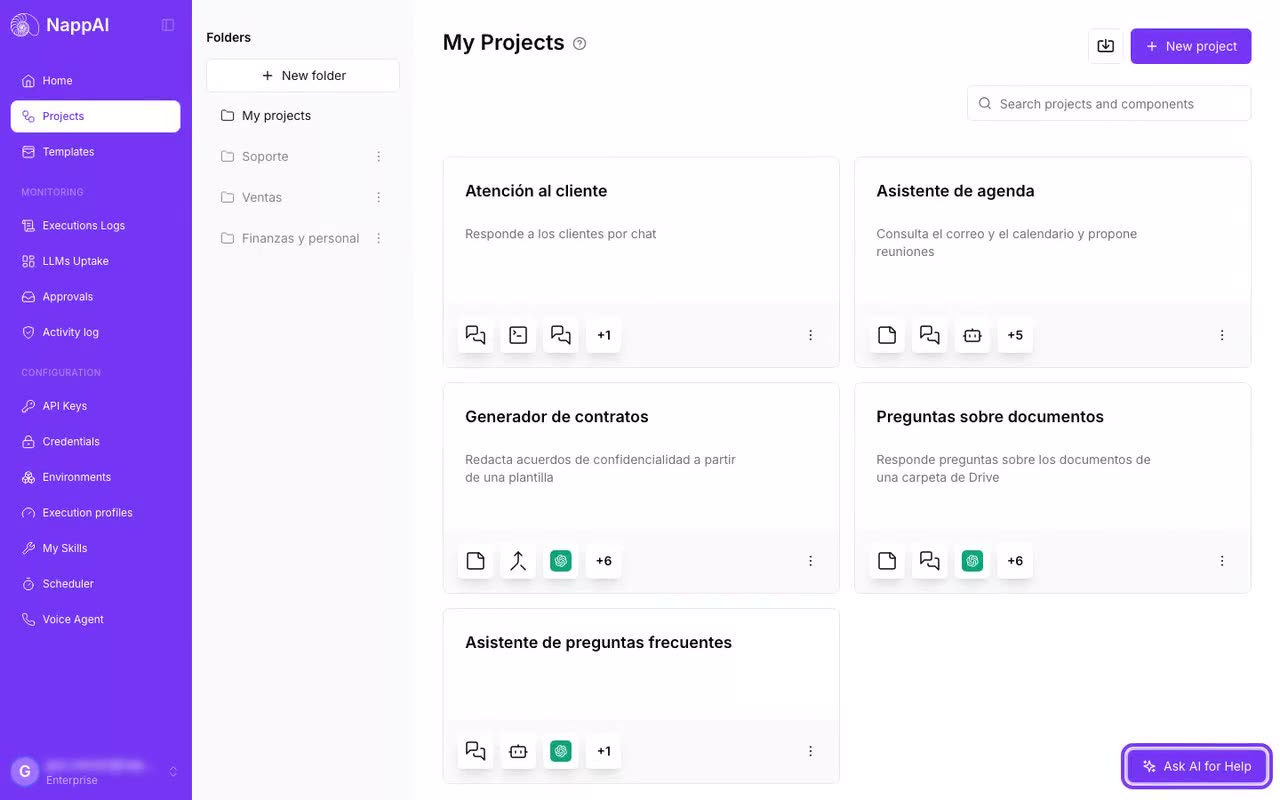Open the Atención al cliente project title

536,191
